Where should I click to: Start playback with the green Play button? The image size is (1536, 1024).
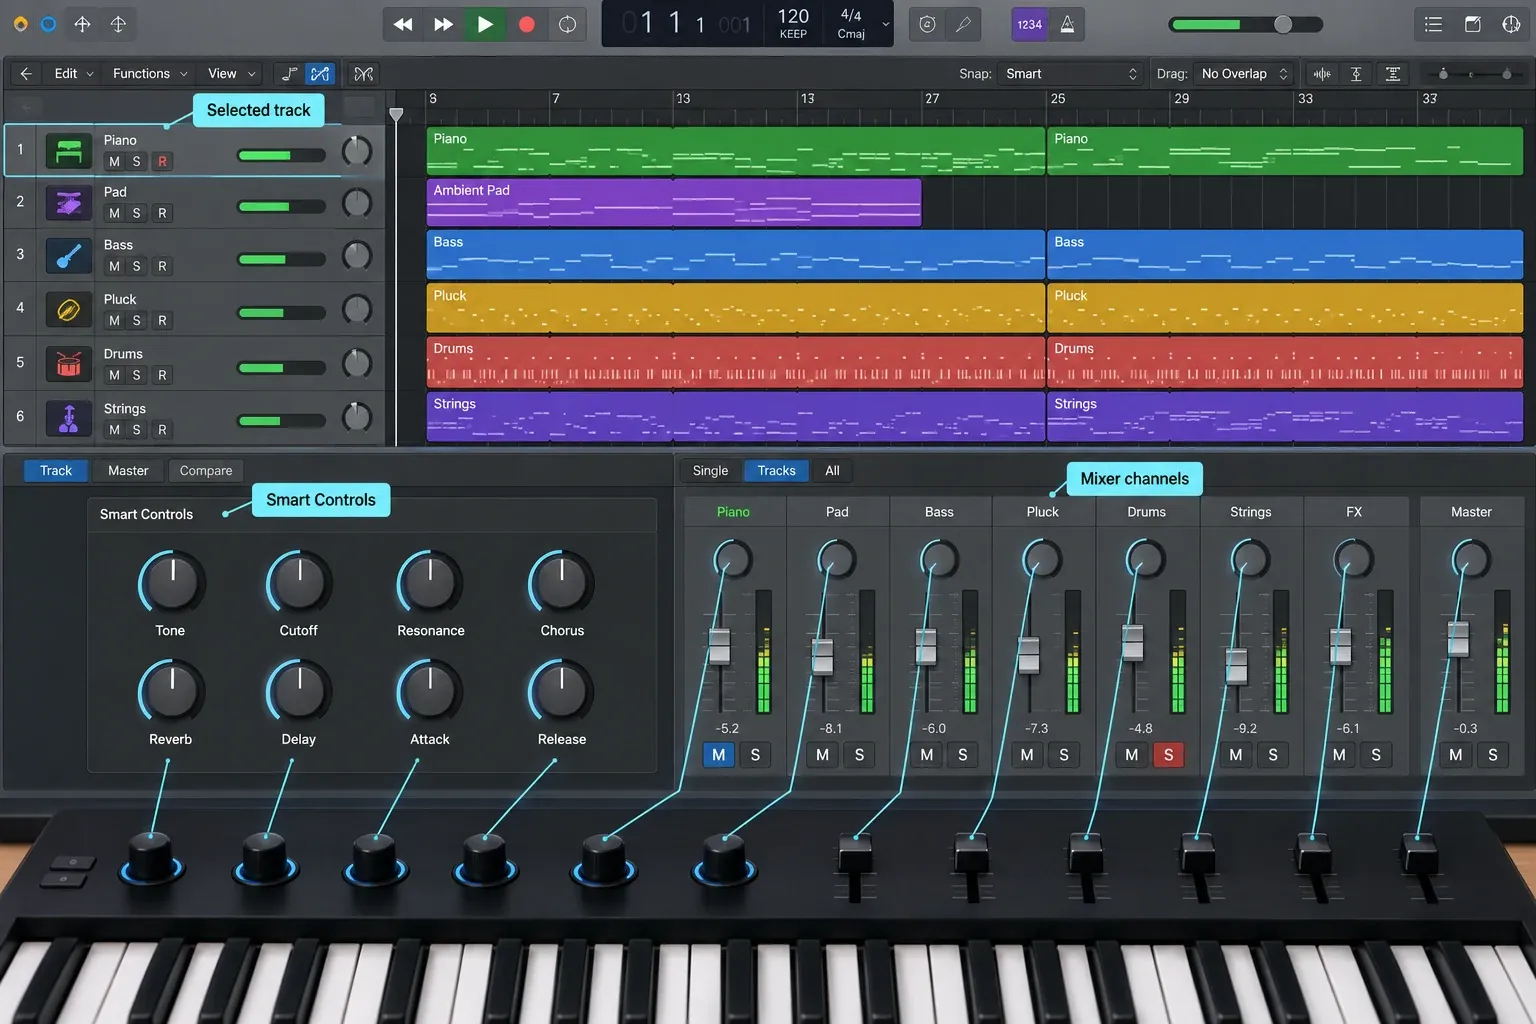485,24
